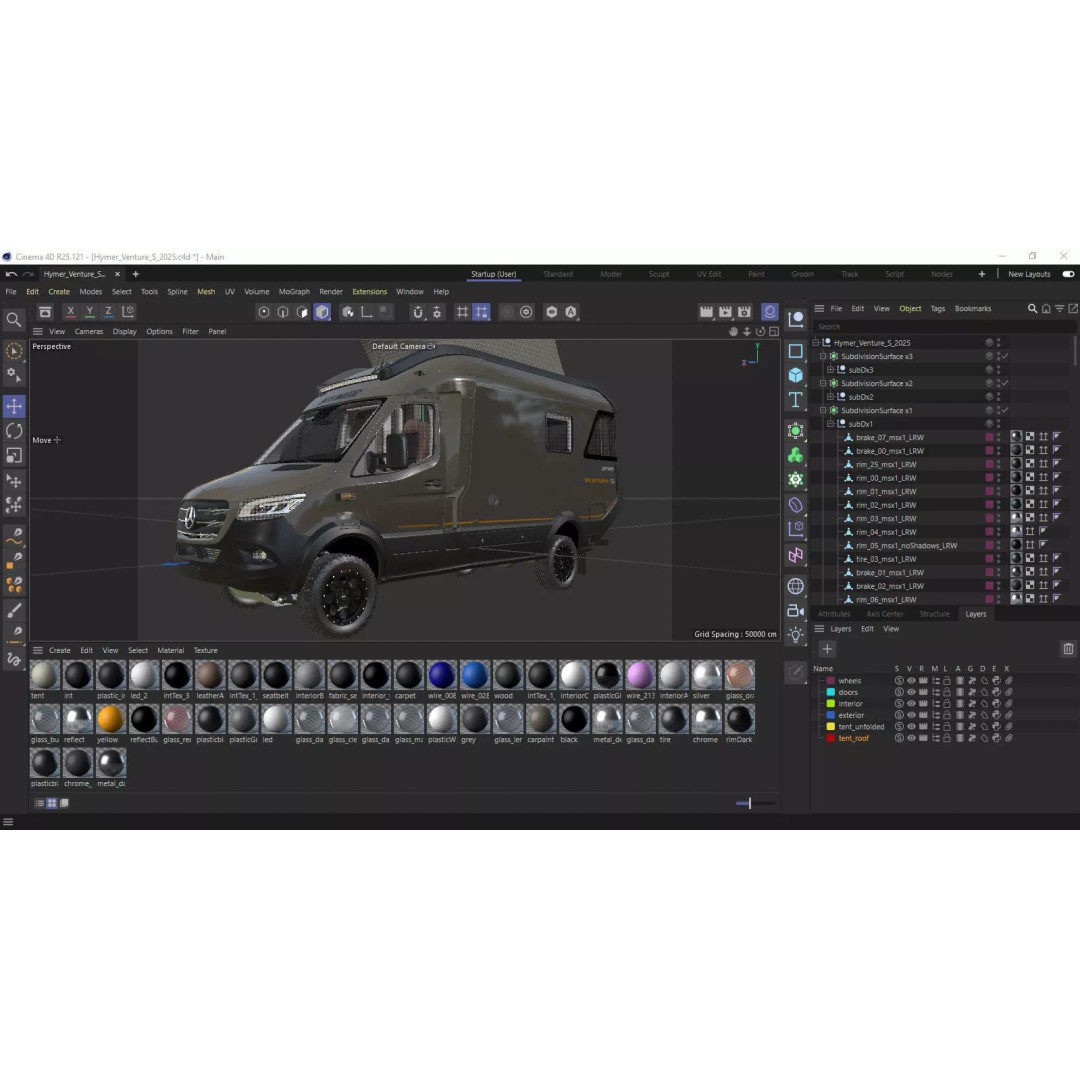
Task: Lock the exterior layer in the Layers panel
Action: point(948,714)
